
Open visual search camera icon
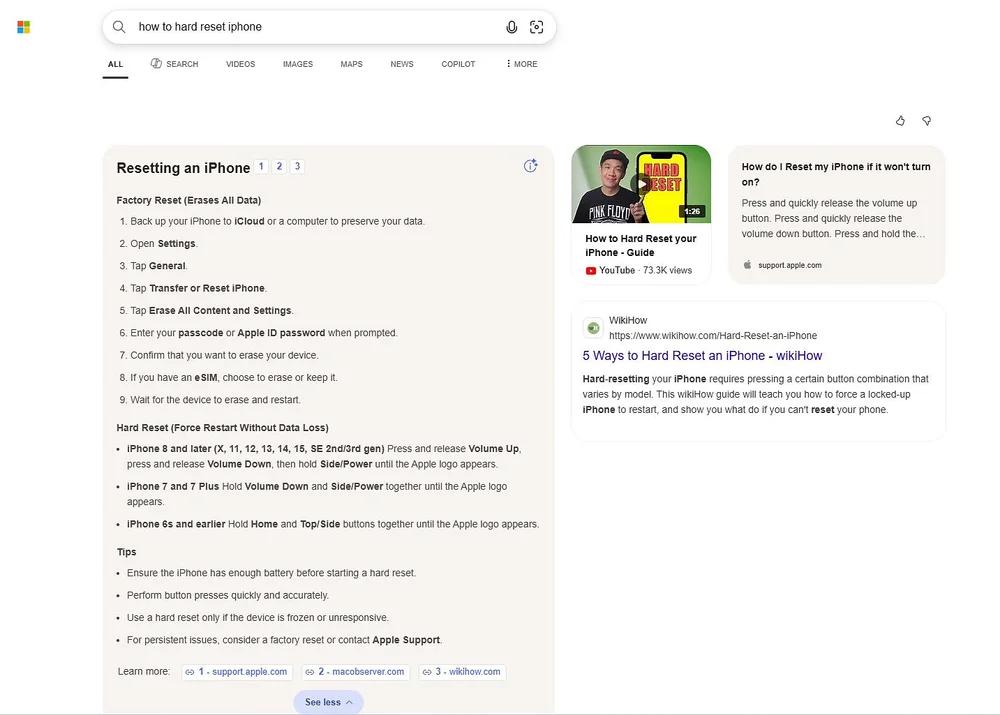point(536,27)
